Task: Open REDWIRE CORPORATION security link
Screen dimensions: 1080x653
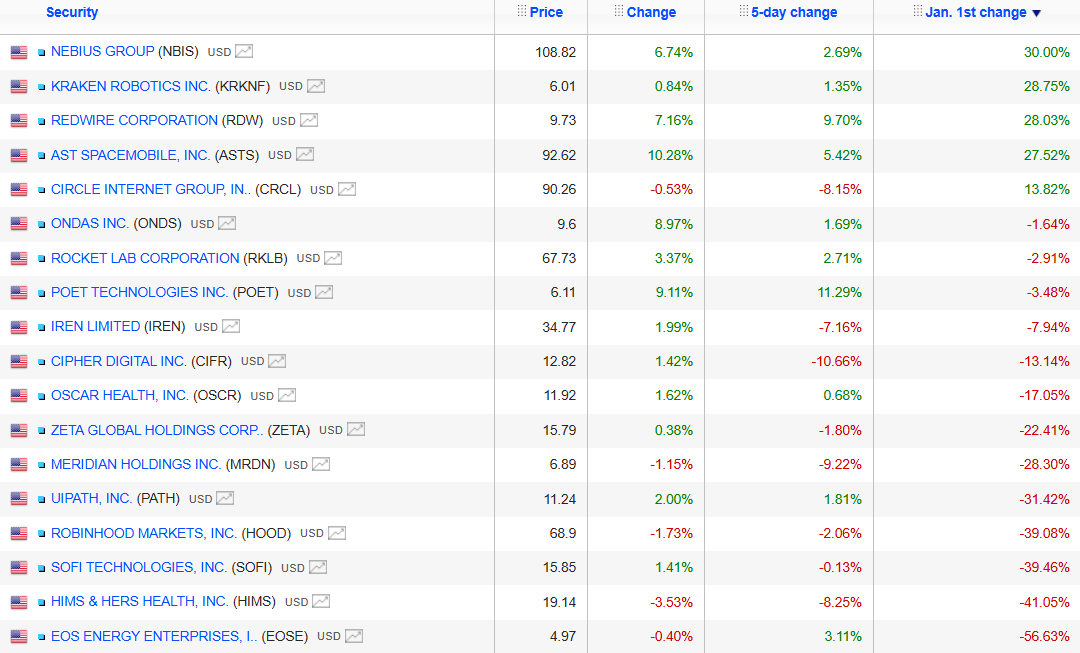Action: 134,121
